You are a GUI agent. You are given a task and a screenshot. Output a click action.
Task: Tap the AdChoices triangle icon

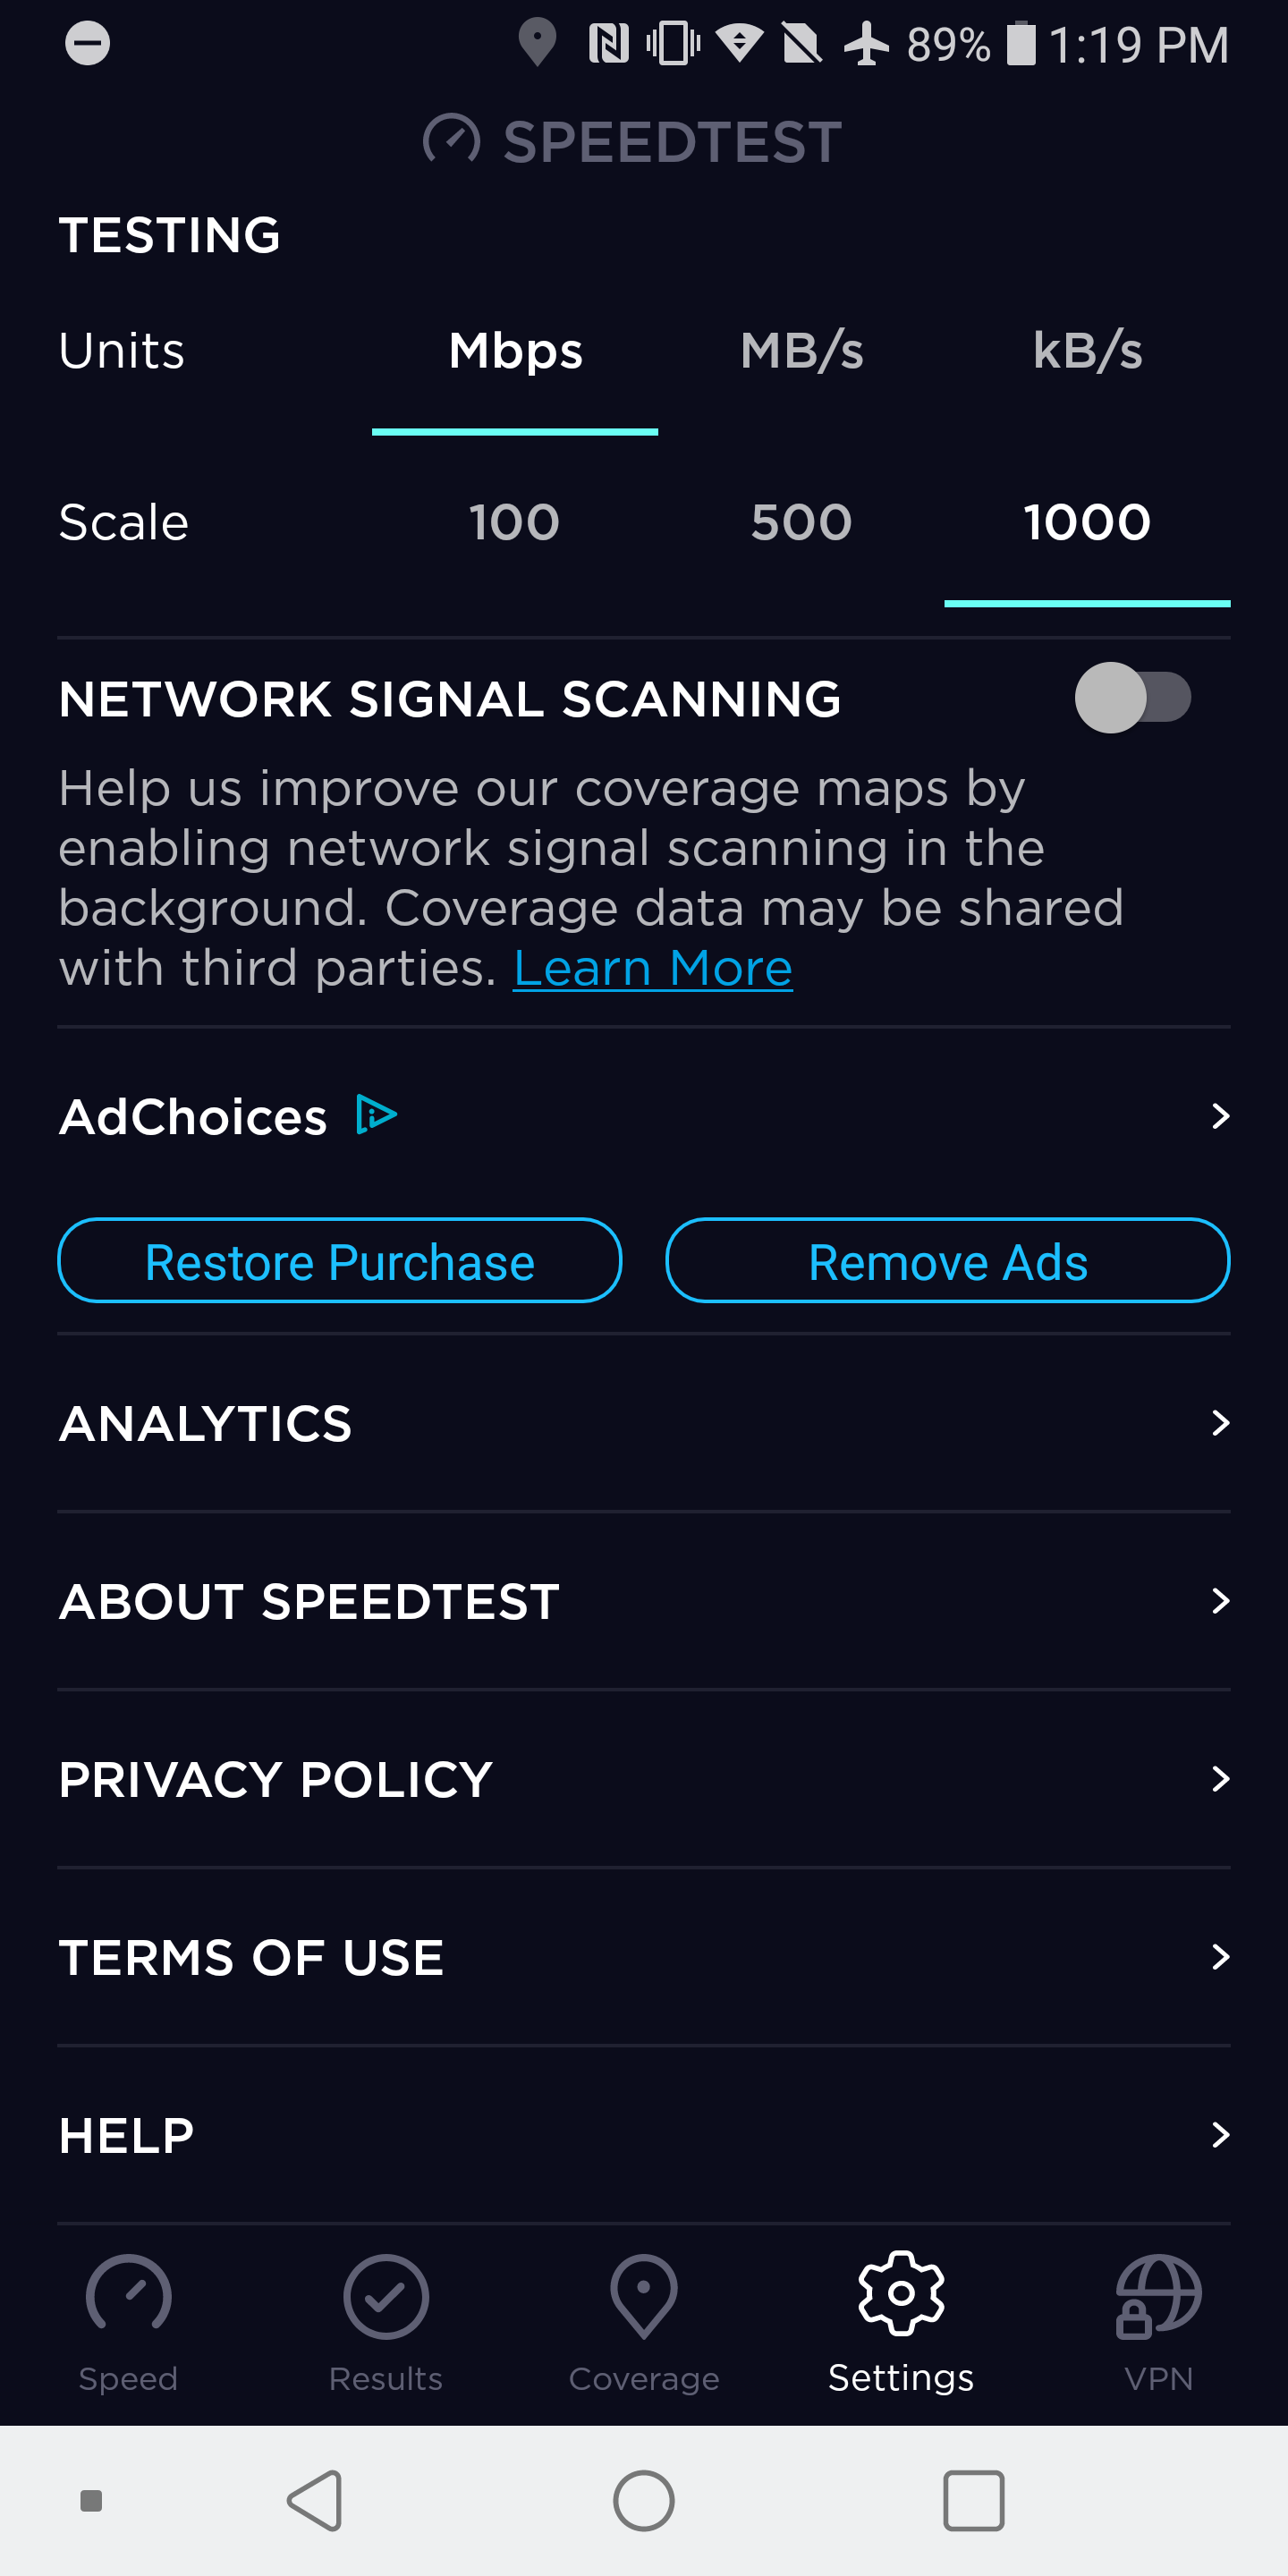(x=377, y=1115)
